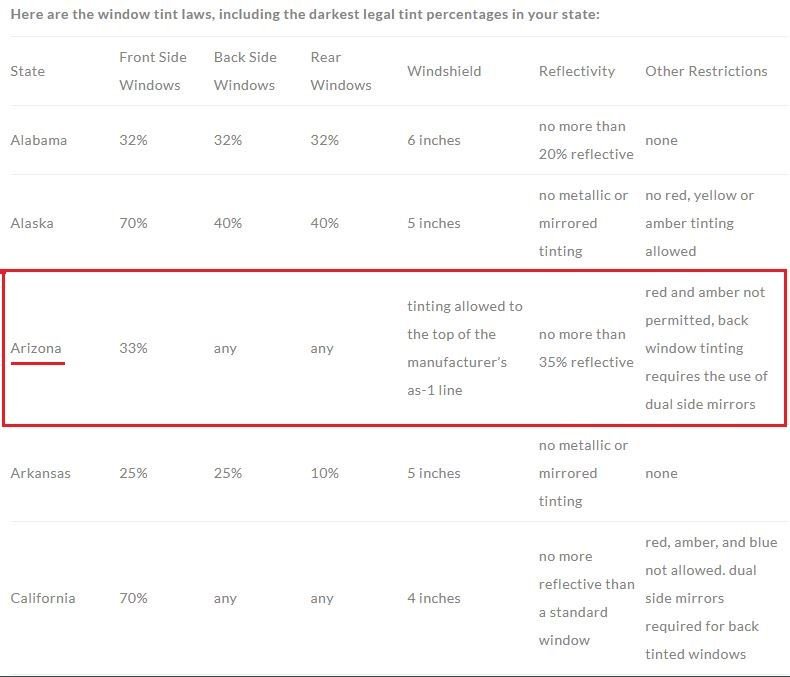This screenshot has height=677, width=790.
Task: Select California's 4 inches windshield cell
Action: [x=434, y=598]
